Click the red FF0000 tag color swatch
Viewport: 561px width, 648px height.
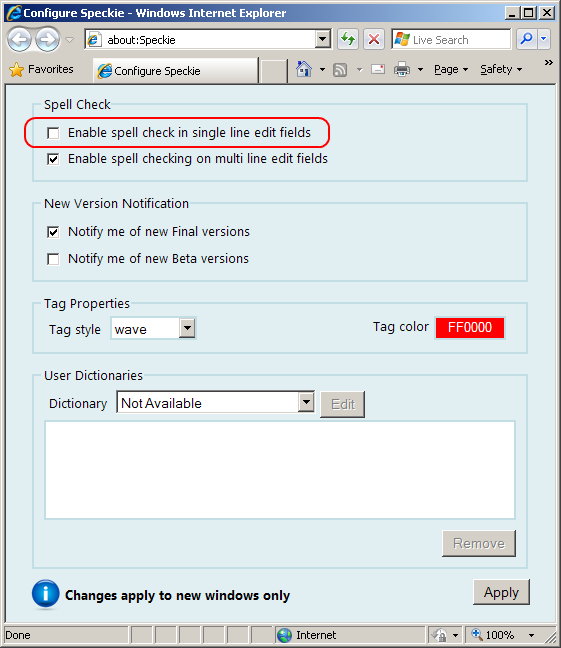coord(470,328)
